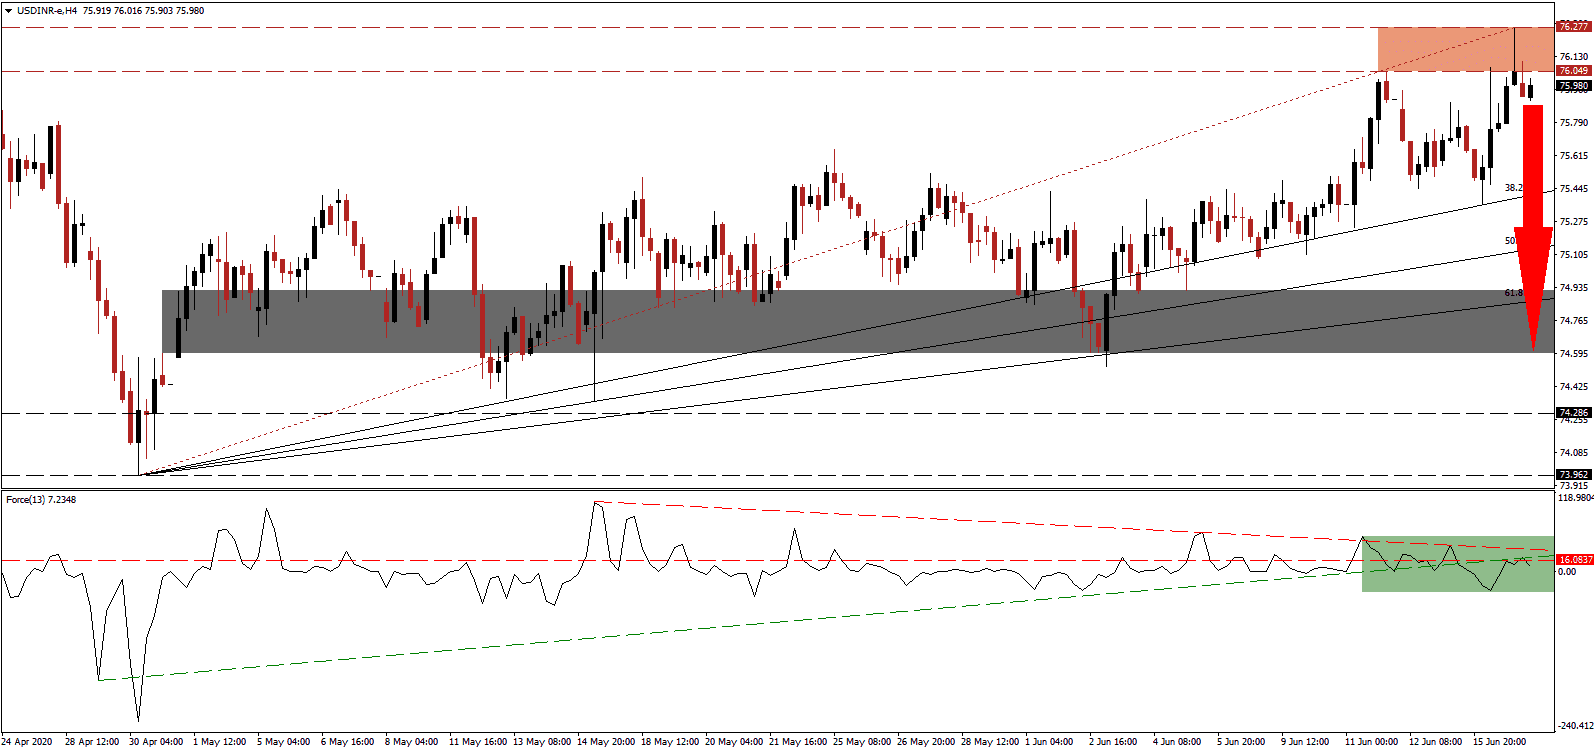Select the green Force indicator highlight box

(x=1458, y=564)
